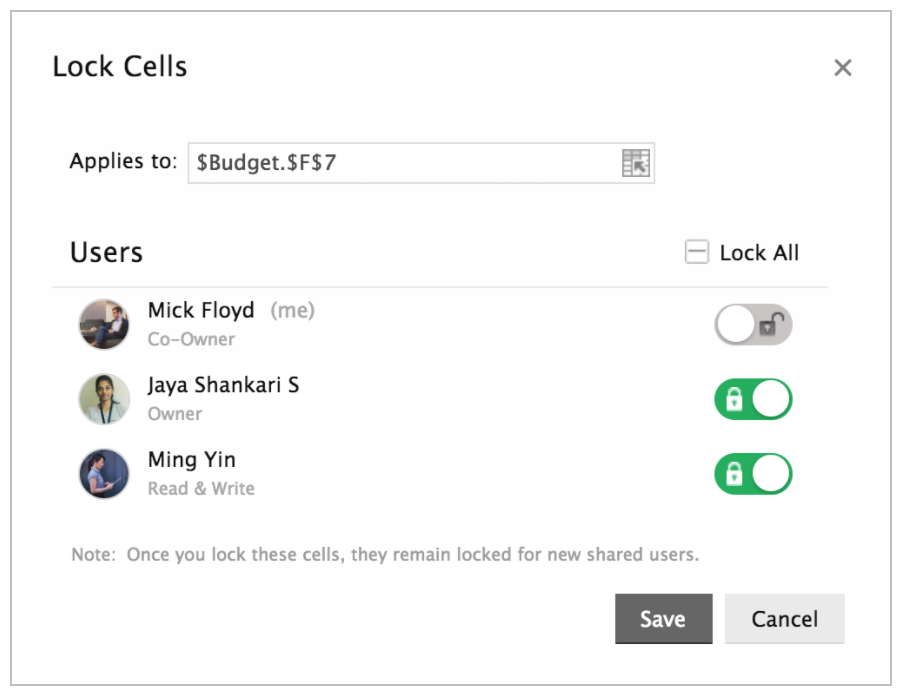Viewport: 908px width, 698px height.
Task: Click Mick Floyd's profile picture
Action: [x=104, y=324]
